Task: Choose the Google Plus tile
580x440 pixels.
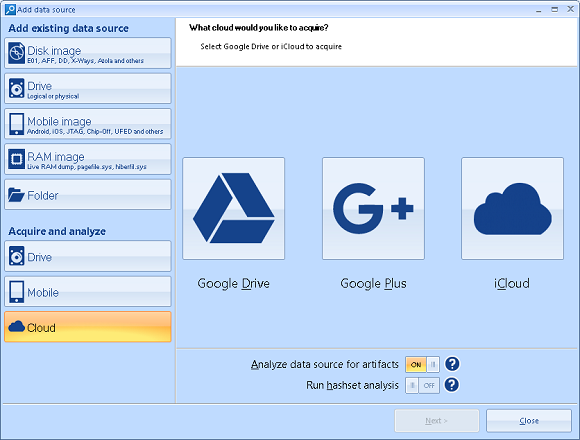Action: [x=373, y=209]
